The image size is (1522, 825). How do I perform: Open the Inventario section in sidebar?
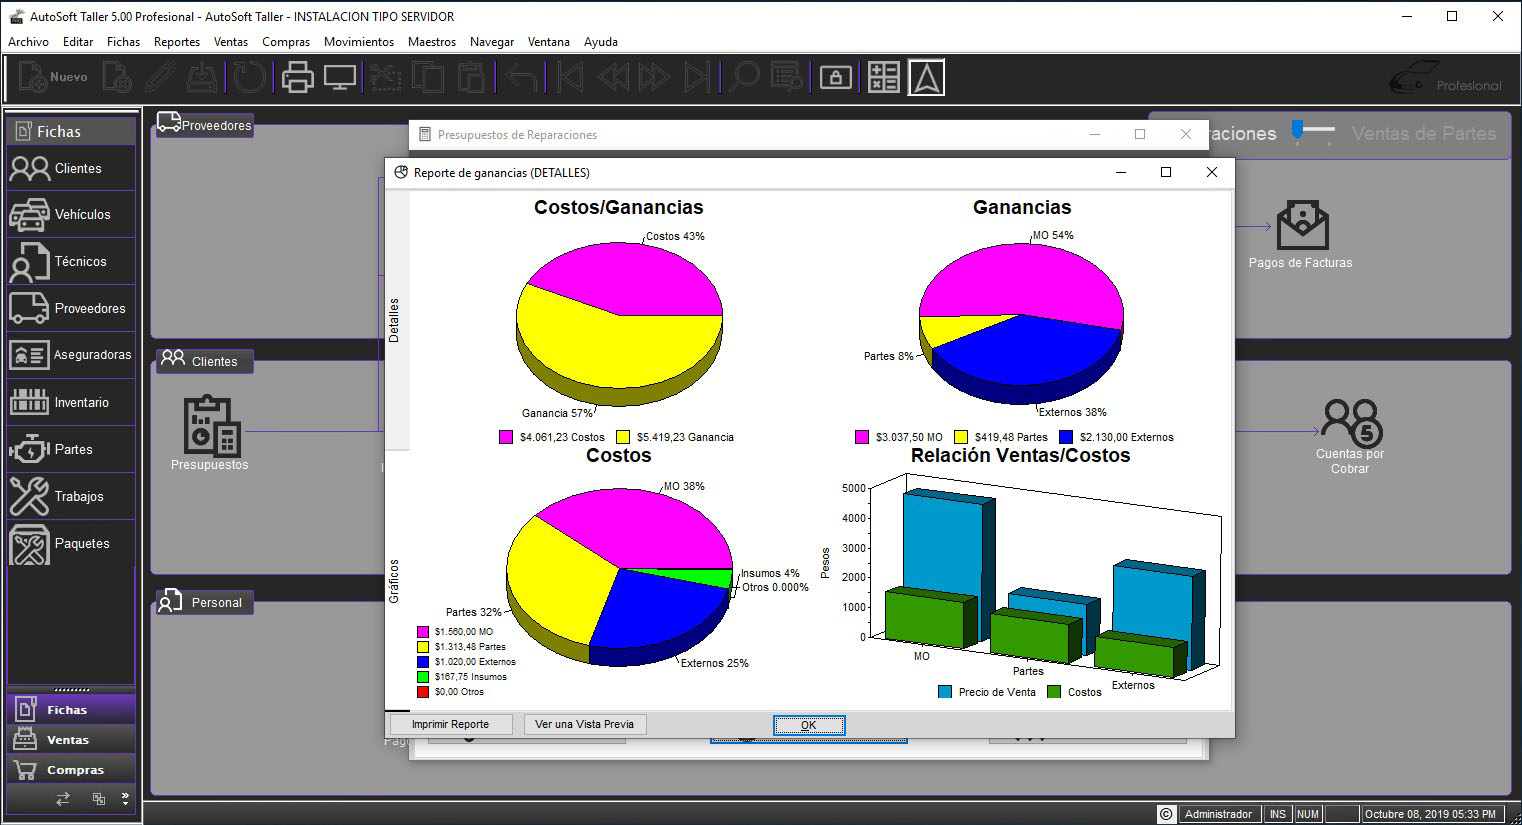point(71,402)
